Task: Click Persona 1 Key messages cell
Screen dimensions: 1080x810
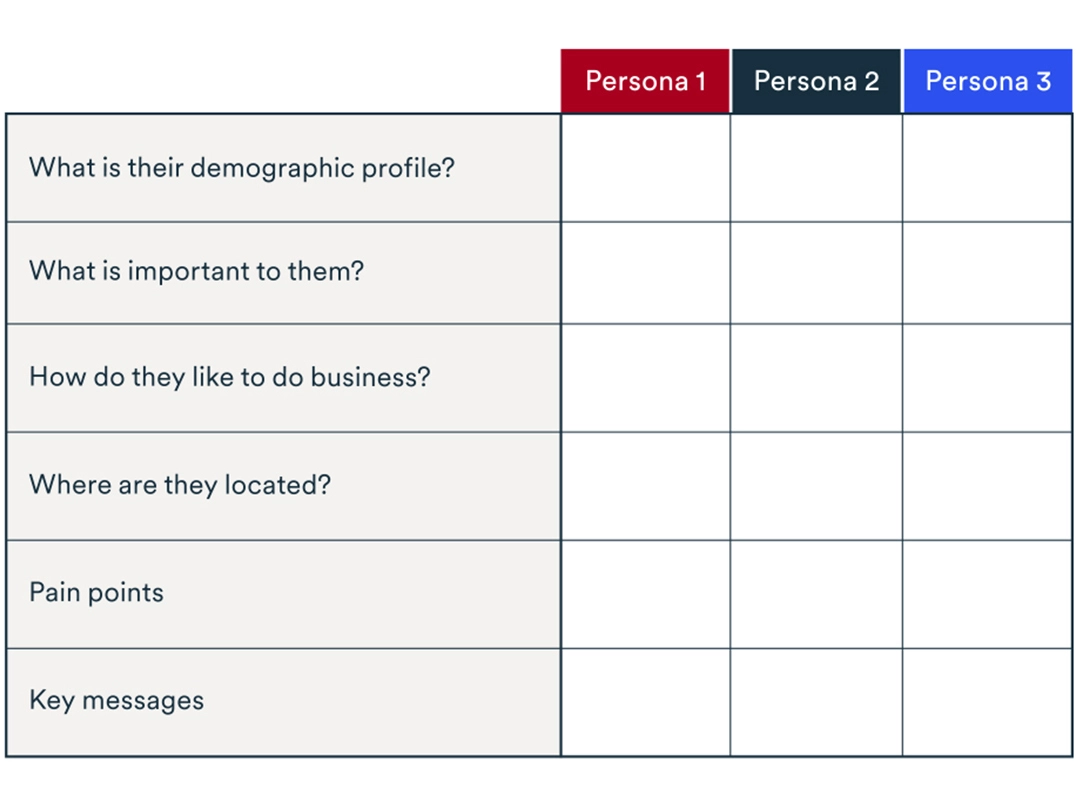Action: (645, 702)
